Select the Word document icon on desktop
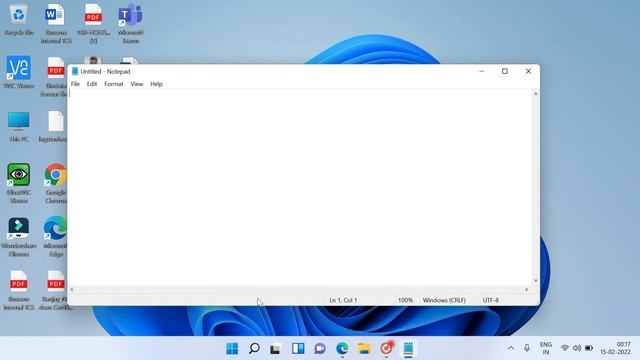This screenshot has height=360, width=640. (x=56, y=24)
